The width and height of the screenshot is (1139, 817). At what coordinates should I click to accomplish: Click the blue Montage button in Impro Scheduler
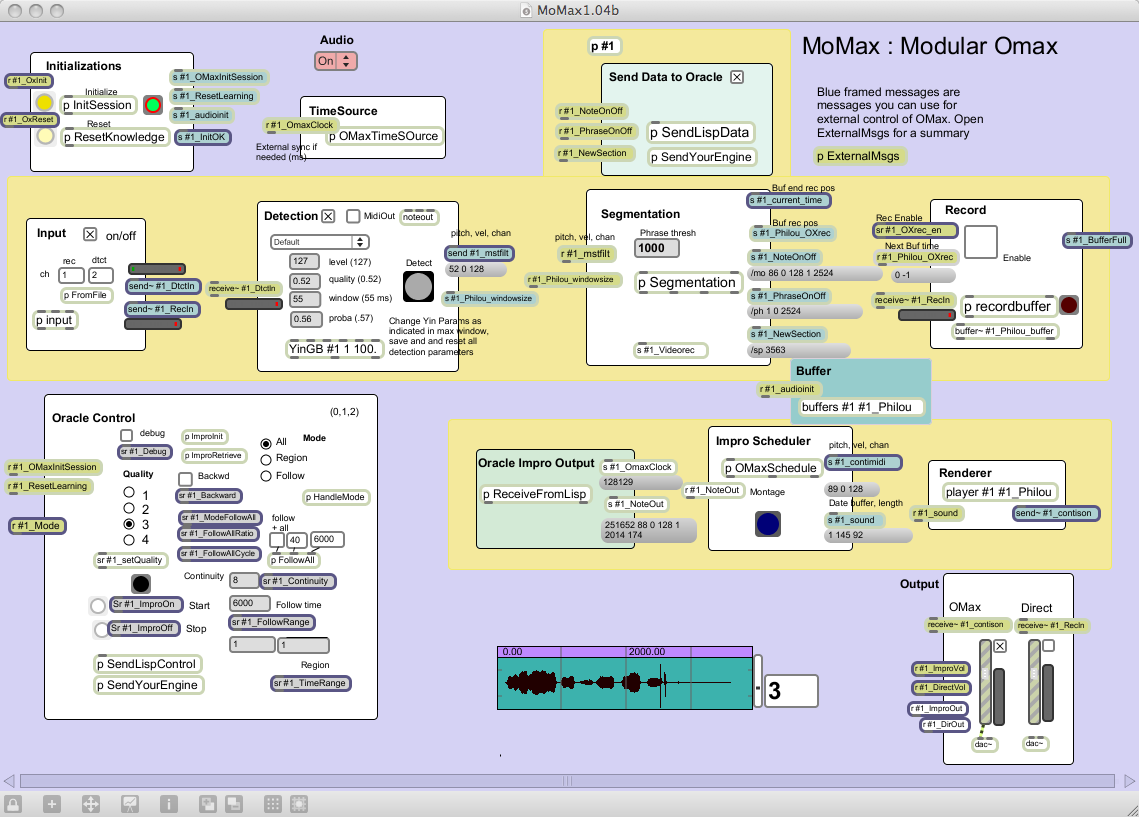tap(768, 524)
